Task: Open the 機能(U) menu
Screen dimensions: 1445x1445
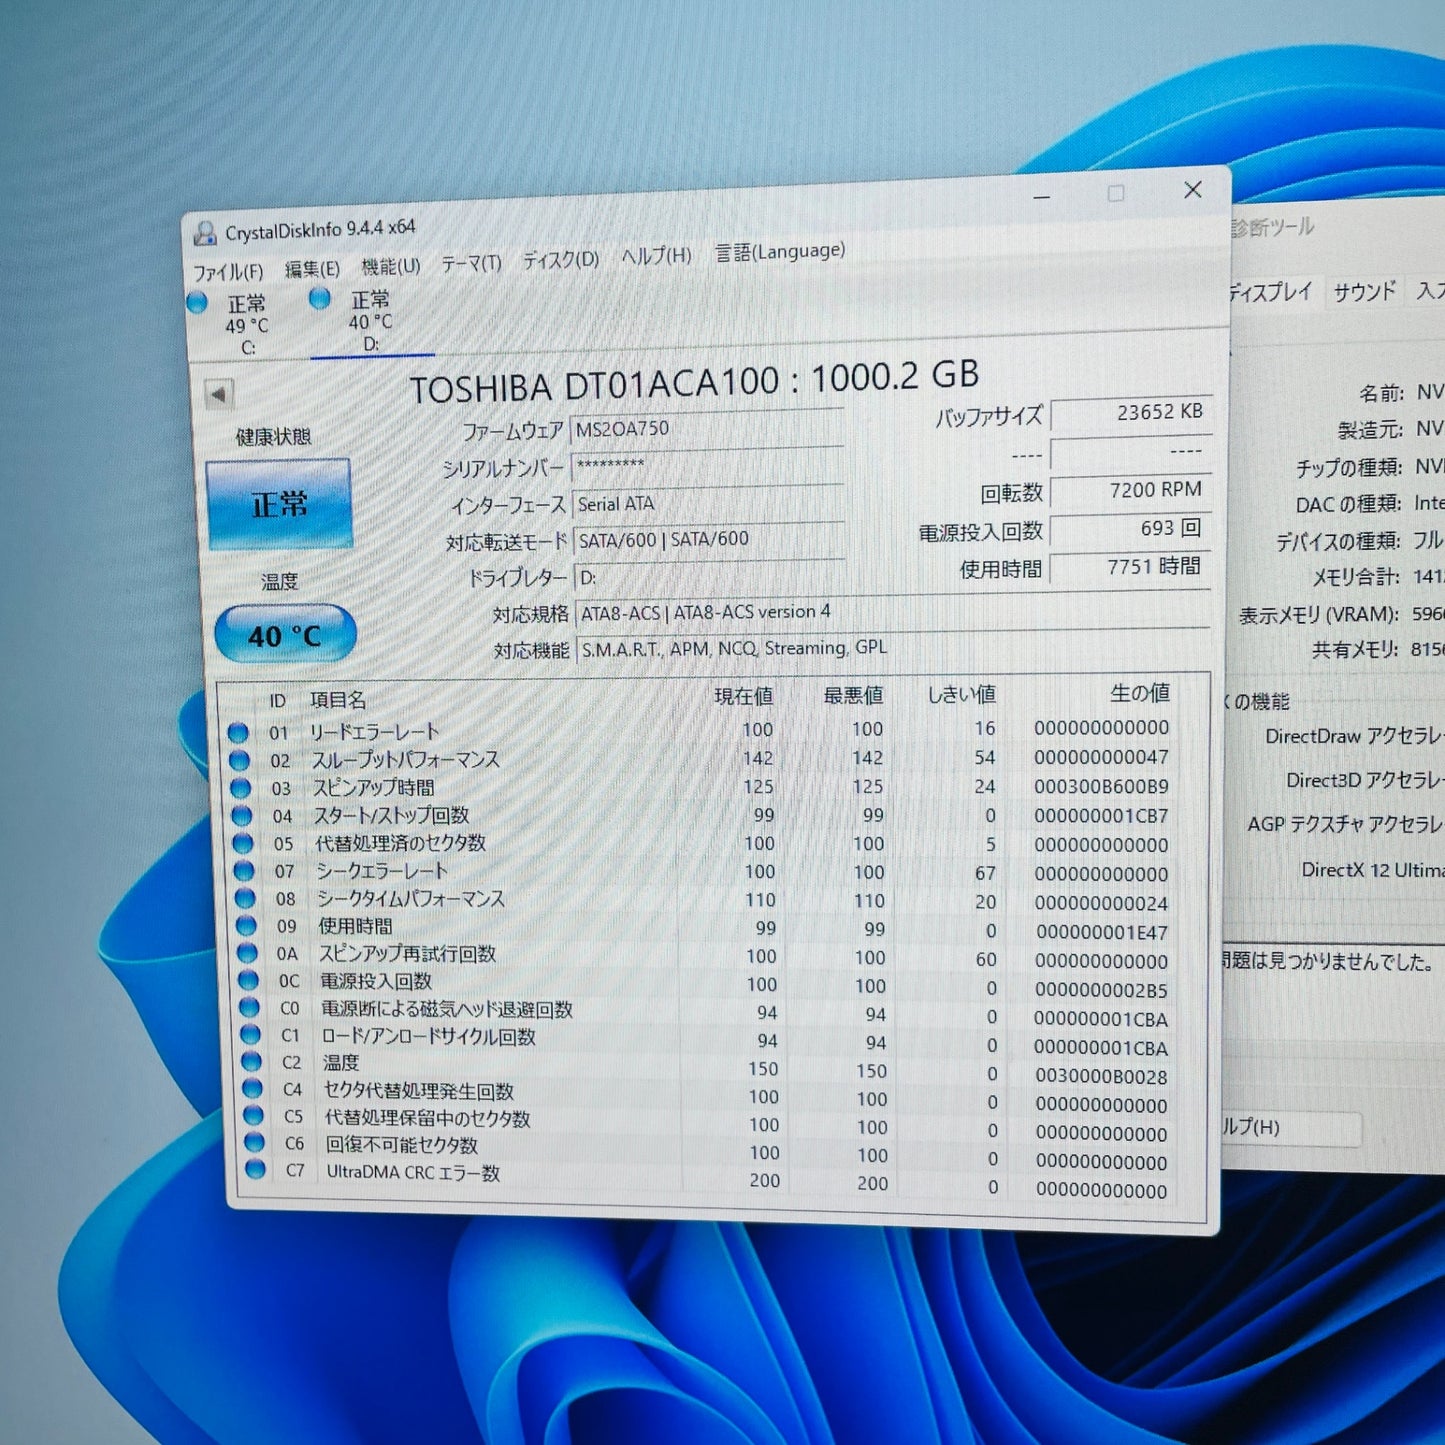Action: (x=390, y=266)
